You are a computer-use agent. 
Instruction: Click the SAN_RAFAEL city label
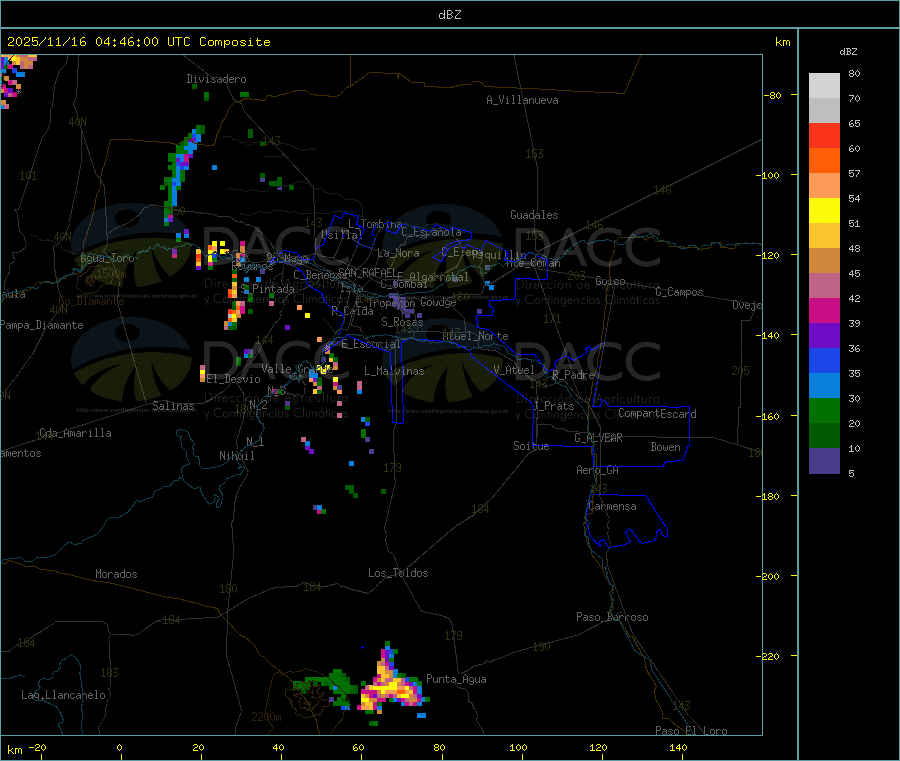(367, 272)
